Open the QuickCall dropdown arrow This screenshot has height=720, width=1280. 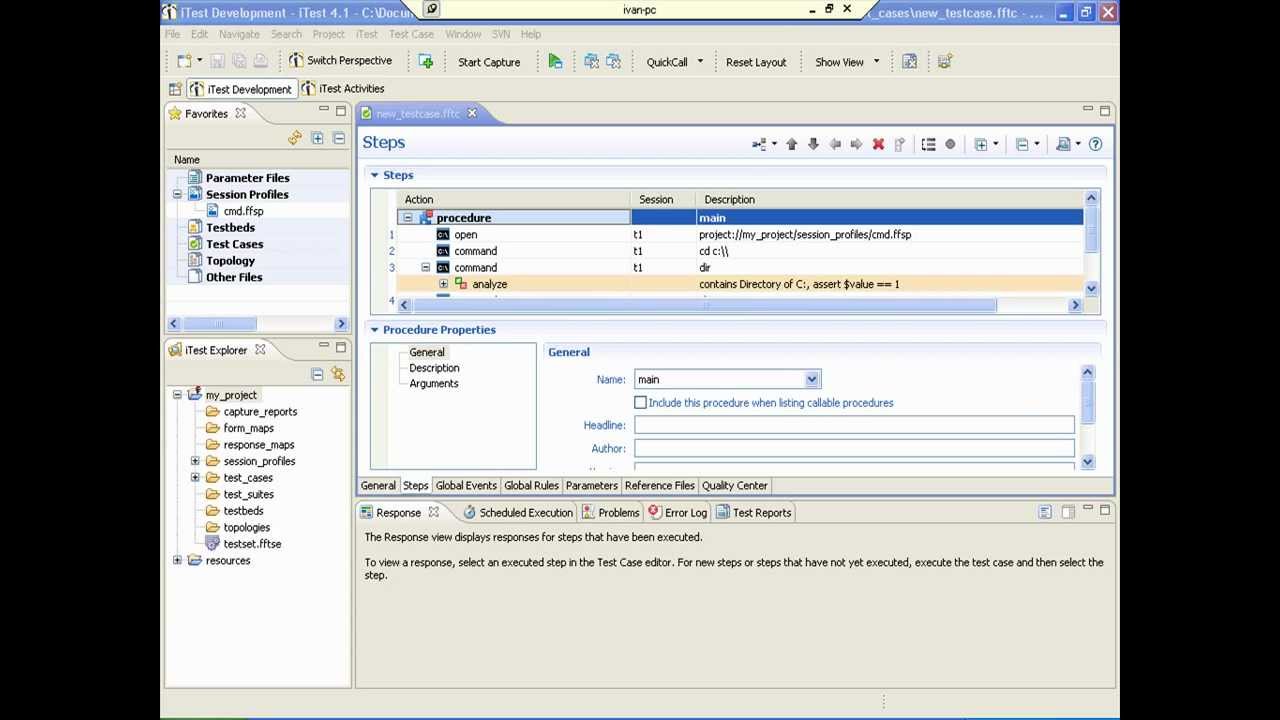coord(700,62)
